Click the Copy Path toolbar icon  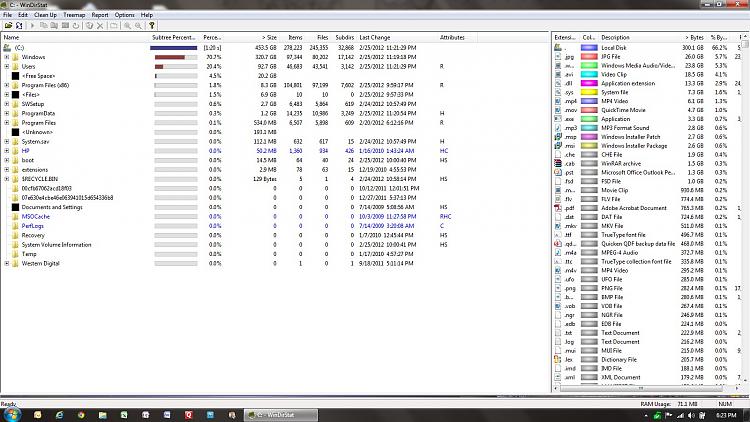point(44,25)
